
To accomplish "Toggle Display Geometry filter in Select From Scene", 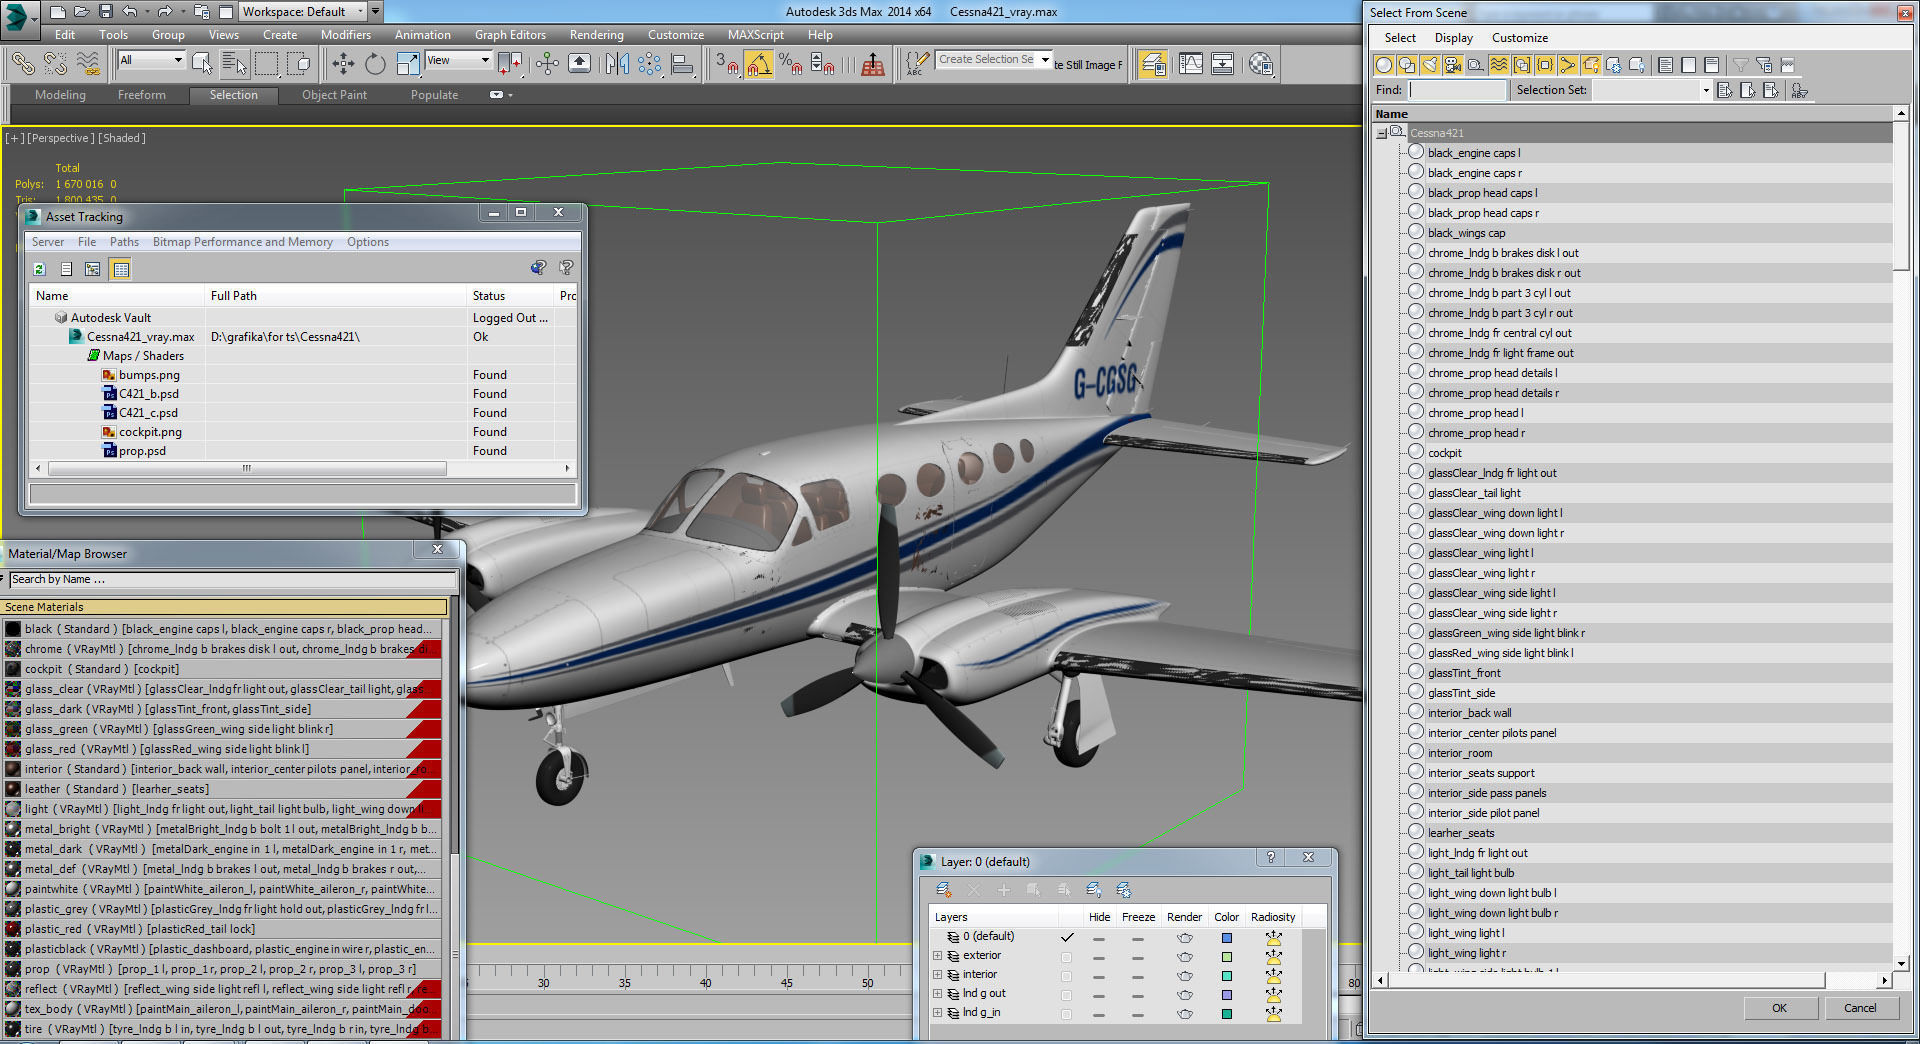I will (x=1384, y=65).
